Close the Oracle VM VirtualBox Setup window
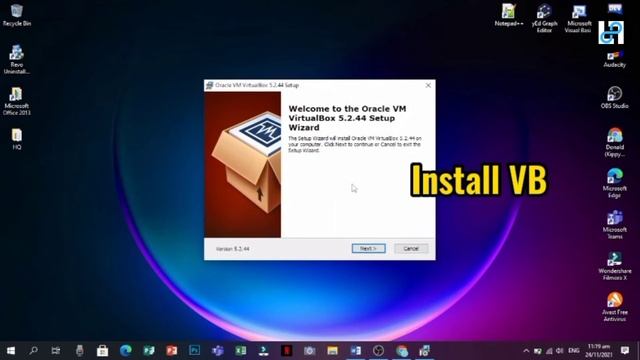Screen dimensions: 640x360 (428, 85)
